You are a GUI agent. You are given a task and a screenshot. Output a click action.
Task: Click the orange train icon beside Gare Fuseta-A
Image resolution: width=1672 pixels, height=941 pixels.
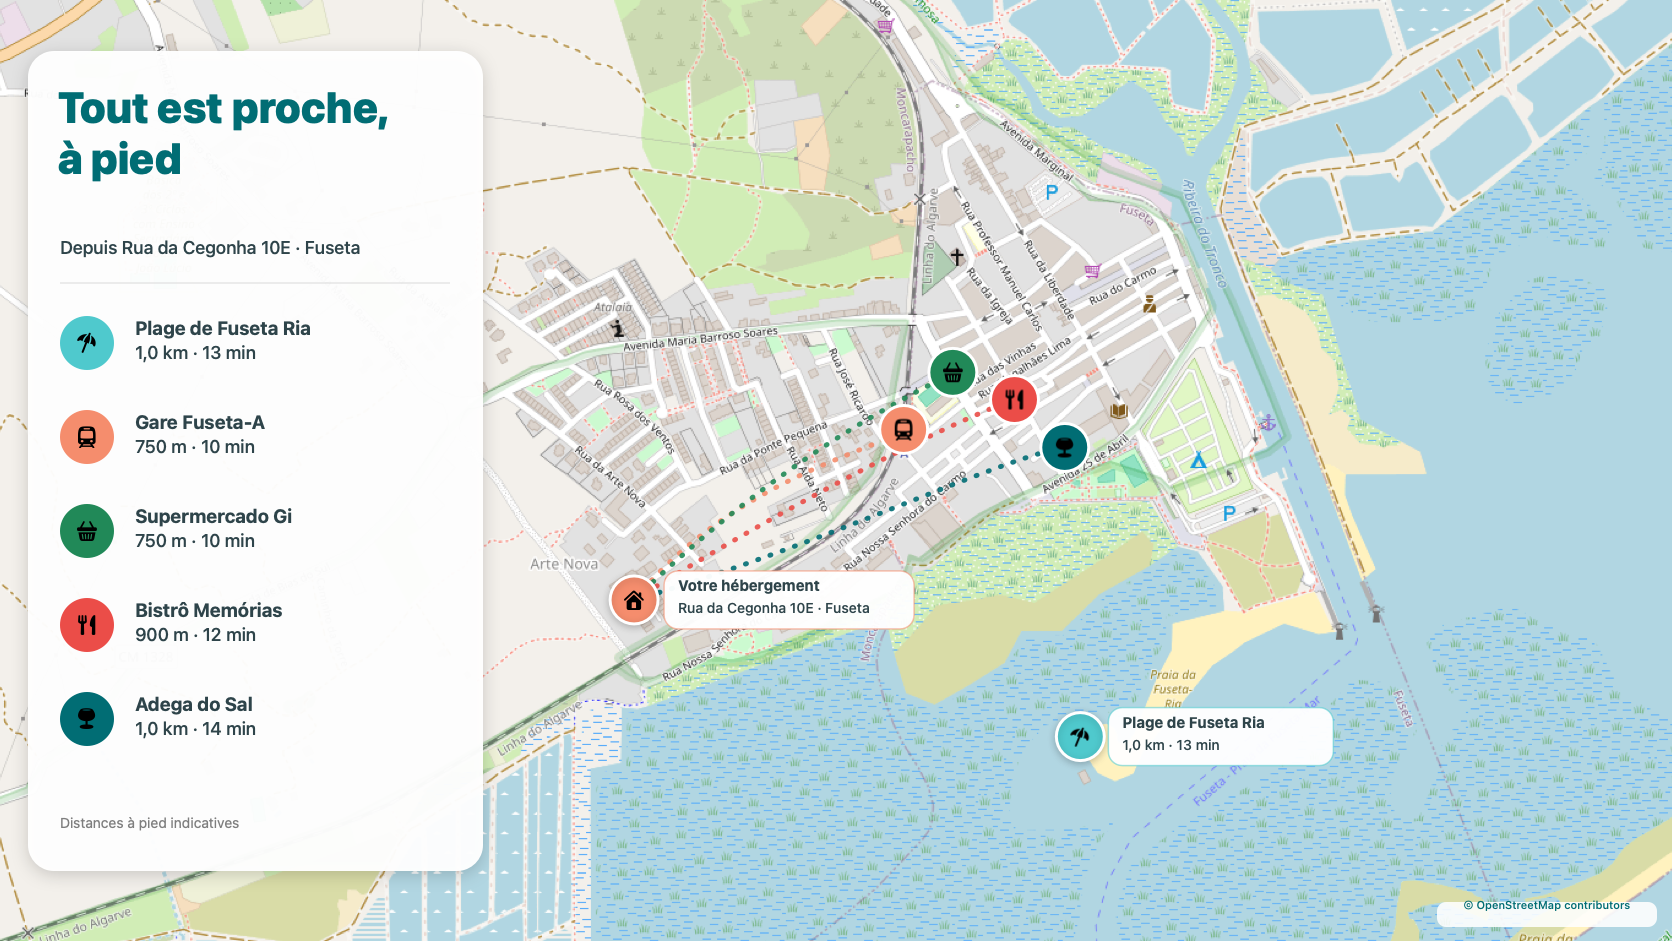pos(87,437)
